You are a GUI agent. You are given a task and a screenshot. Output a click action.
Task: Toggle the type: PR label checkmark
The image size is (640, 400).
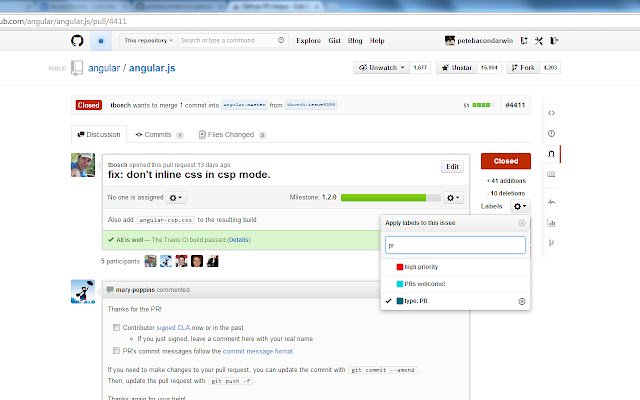[388, 301]
